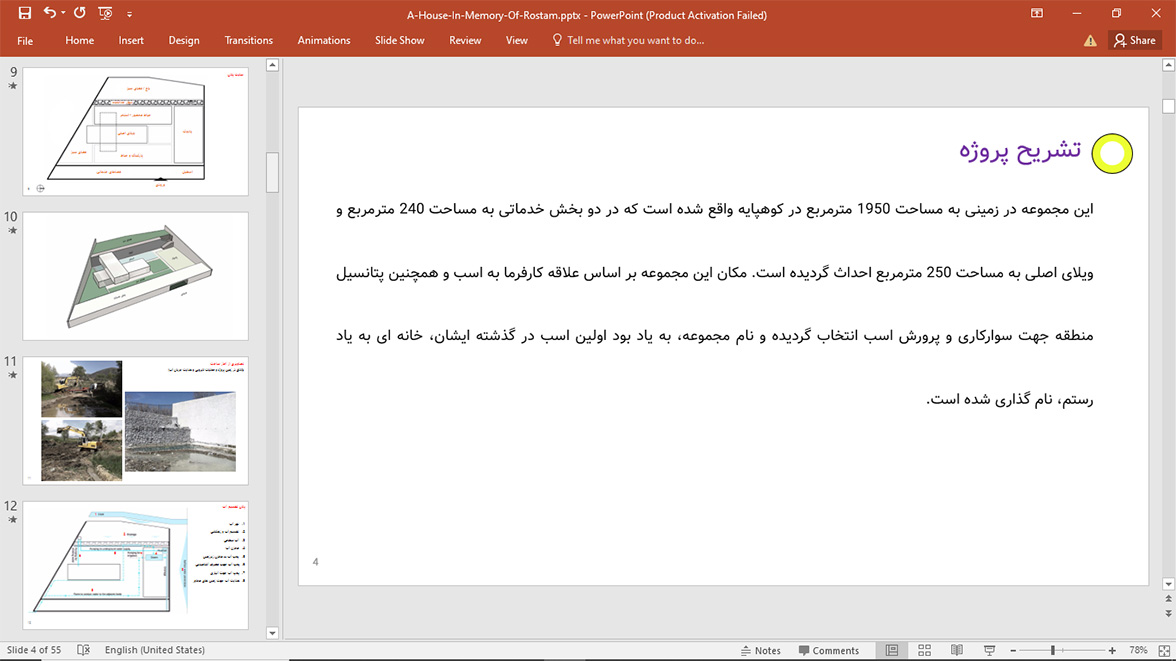The width and height of the screenshot is (1176, 661).
Task: Go to next slide double-arrow button
Action: pyautogui.click(x=1168, y=614)
